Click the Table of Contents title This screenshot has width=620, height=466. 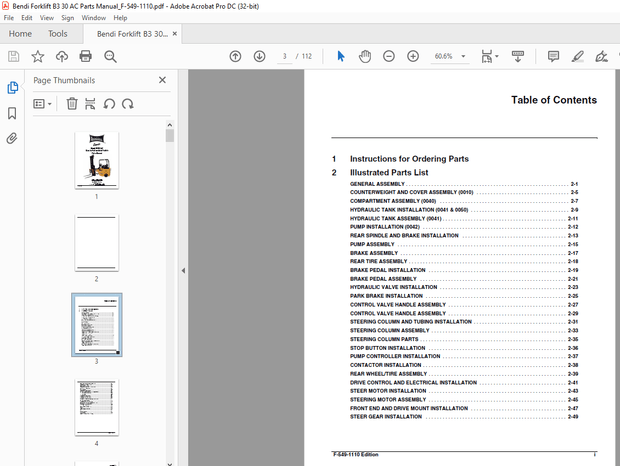[554, 100]
